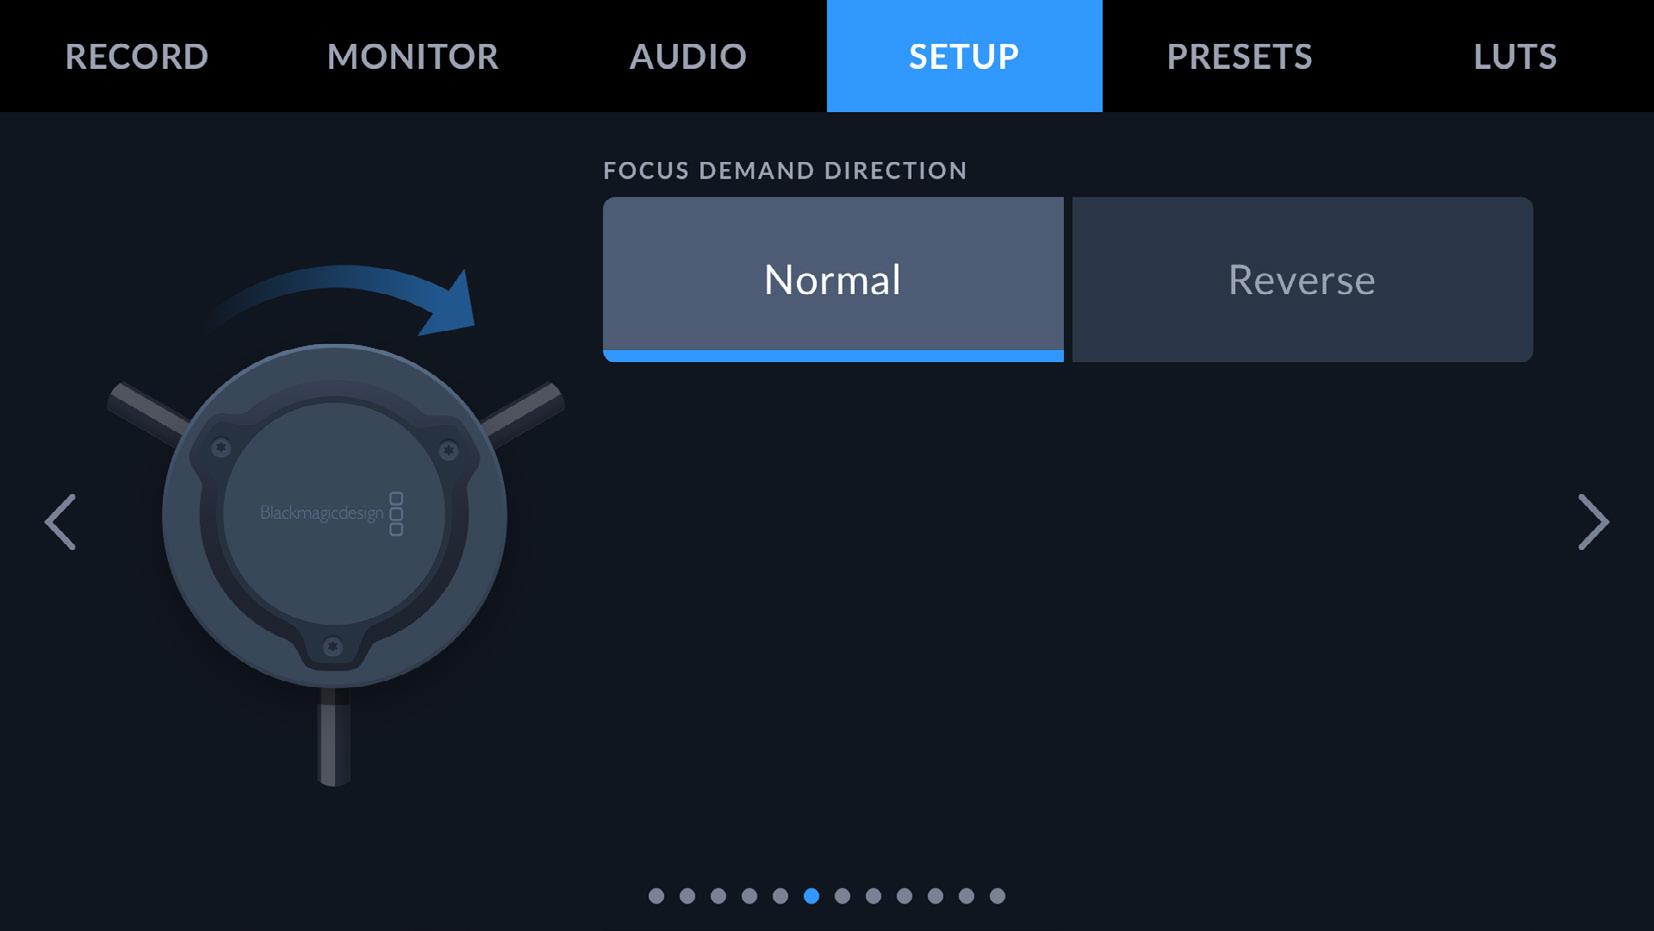Screen dimensions: 1654x931
Task: Select the fifth page indicator dot
Action: point(780,896)
